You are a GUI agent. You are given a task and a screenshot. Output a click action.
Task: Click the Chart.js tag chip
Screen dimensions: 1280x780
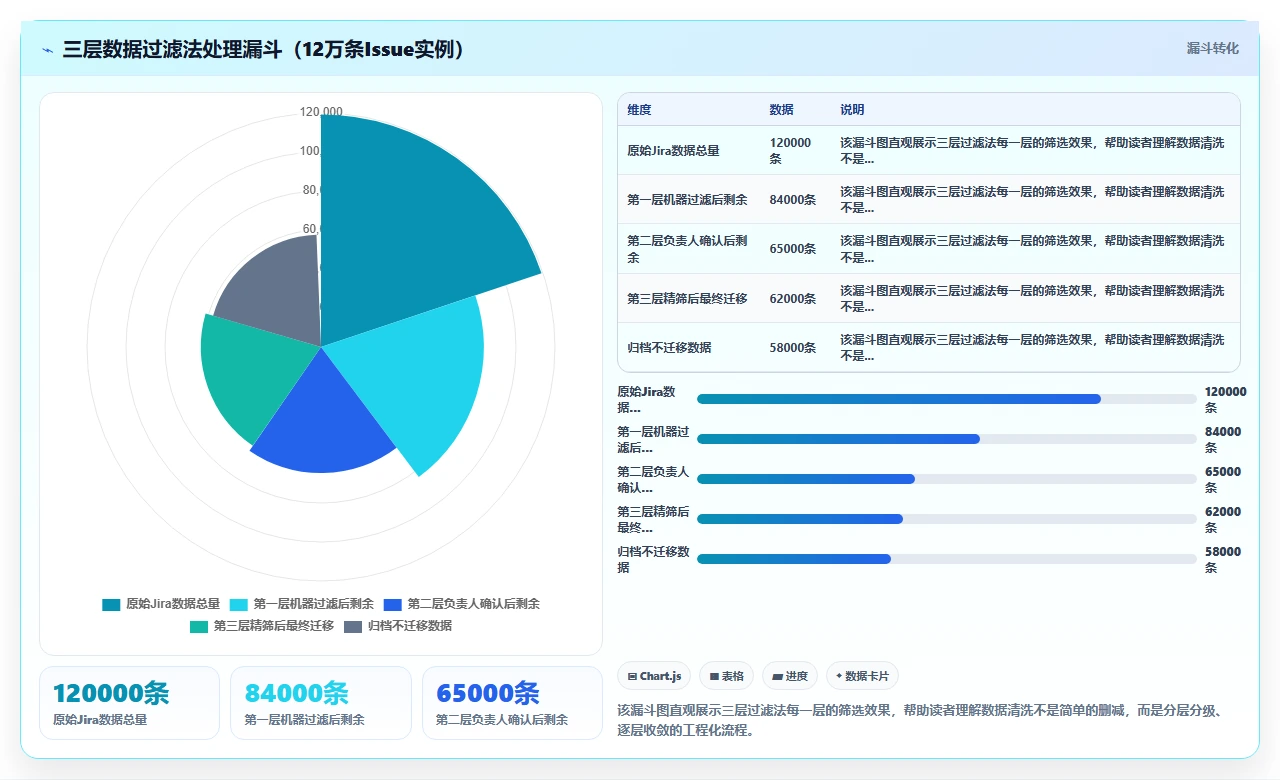point(654,676)
